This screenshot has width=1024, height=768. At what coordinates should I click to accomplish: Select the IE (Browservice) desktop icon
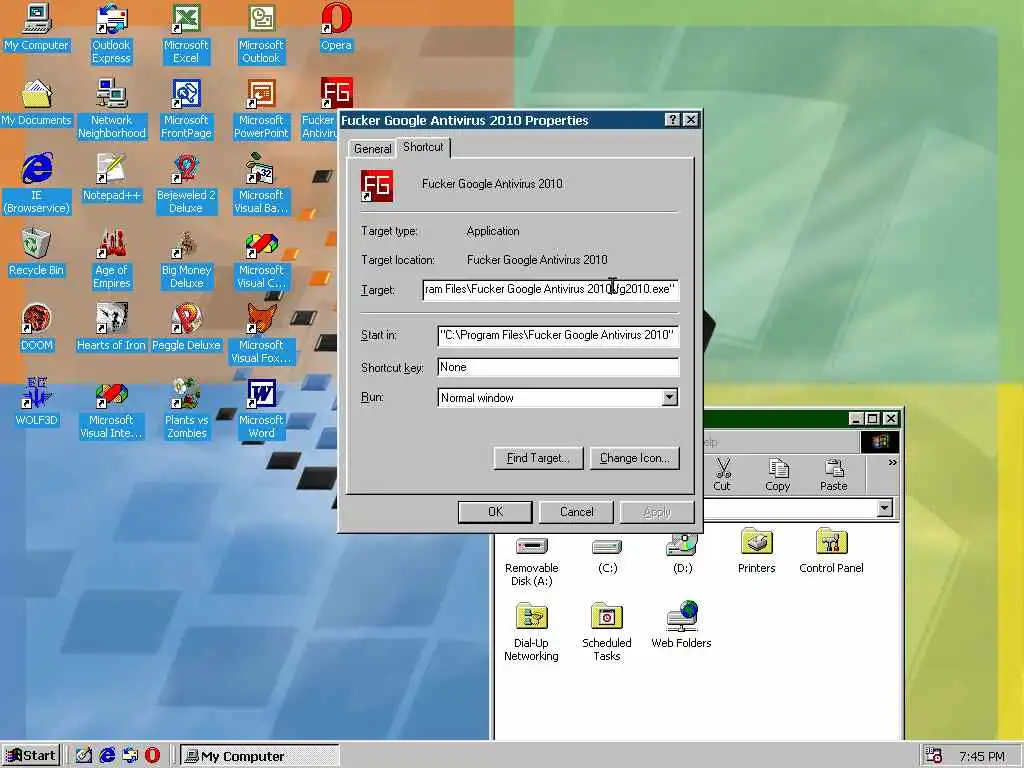tap(37, 184)
